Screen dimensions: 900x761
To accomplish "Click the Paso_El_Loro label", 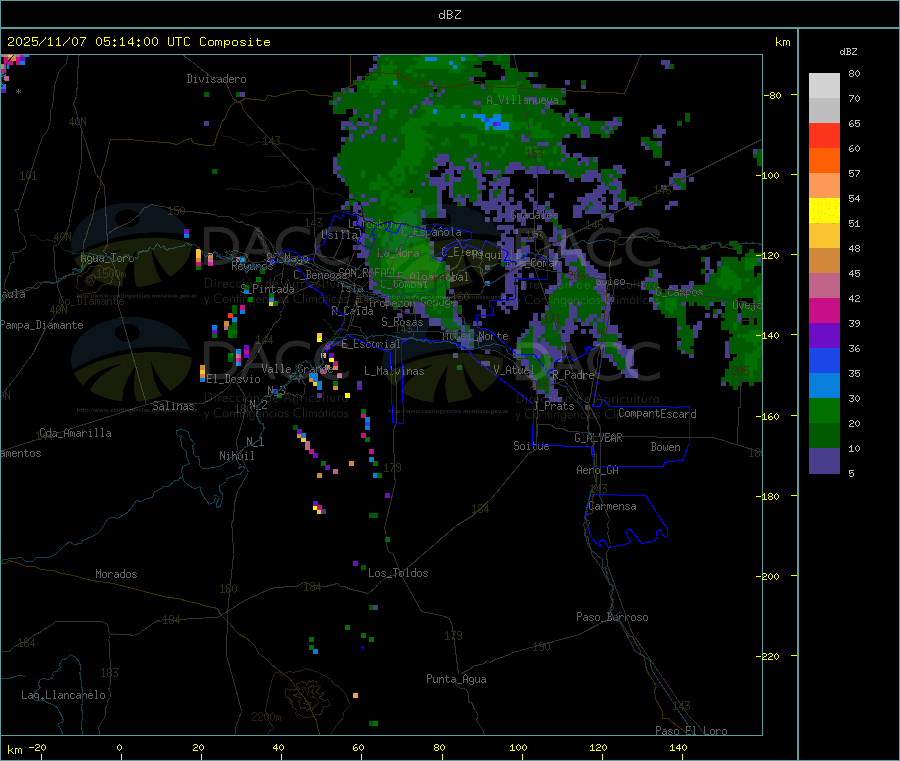I will point(691,731).
